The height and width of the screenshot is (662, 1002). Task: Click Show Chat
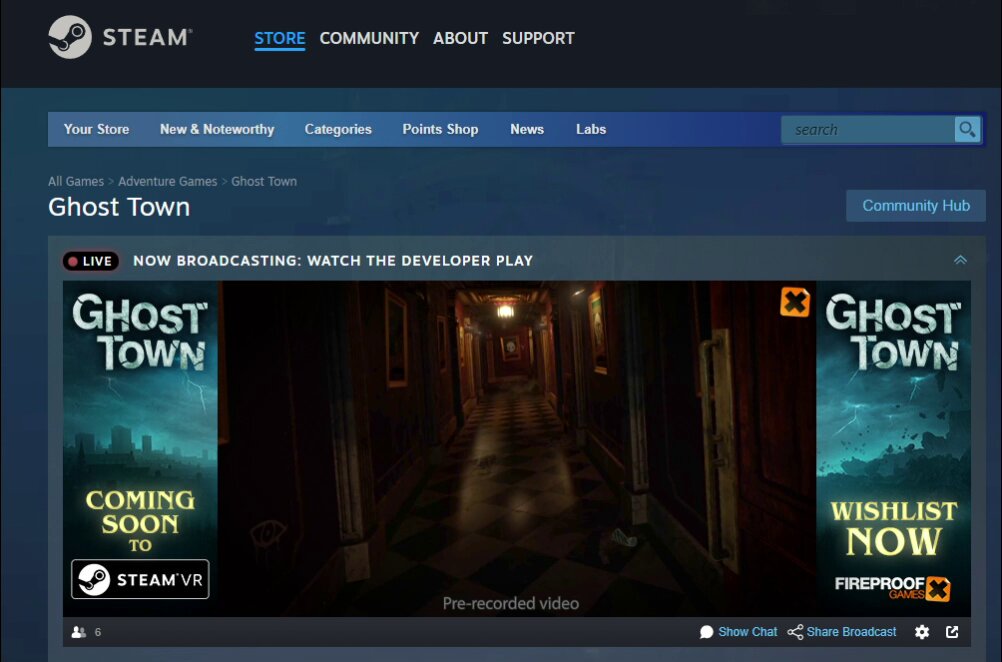(x=748, y=632)
